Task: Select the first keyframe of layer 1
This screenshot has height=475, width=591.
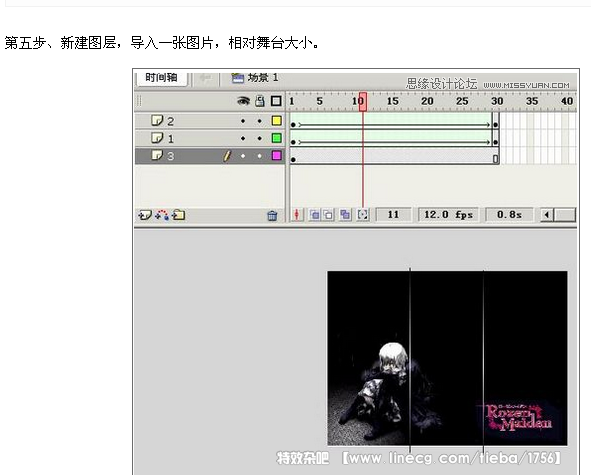Action: [x=293, y=142]
